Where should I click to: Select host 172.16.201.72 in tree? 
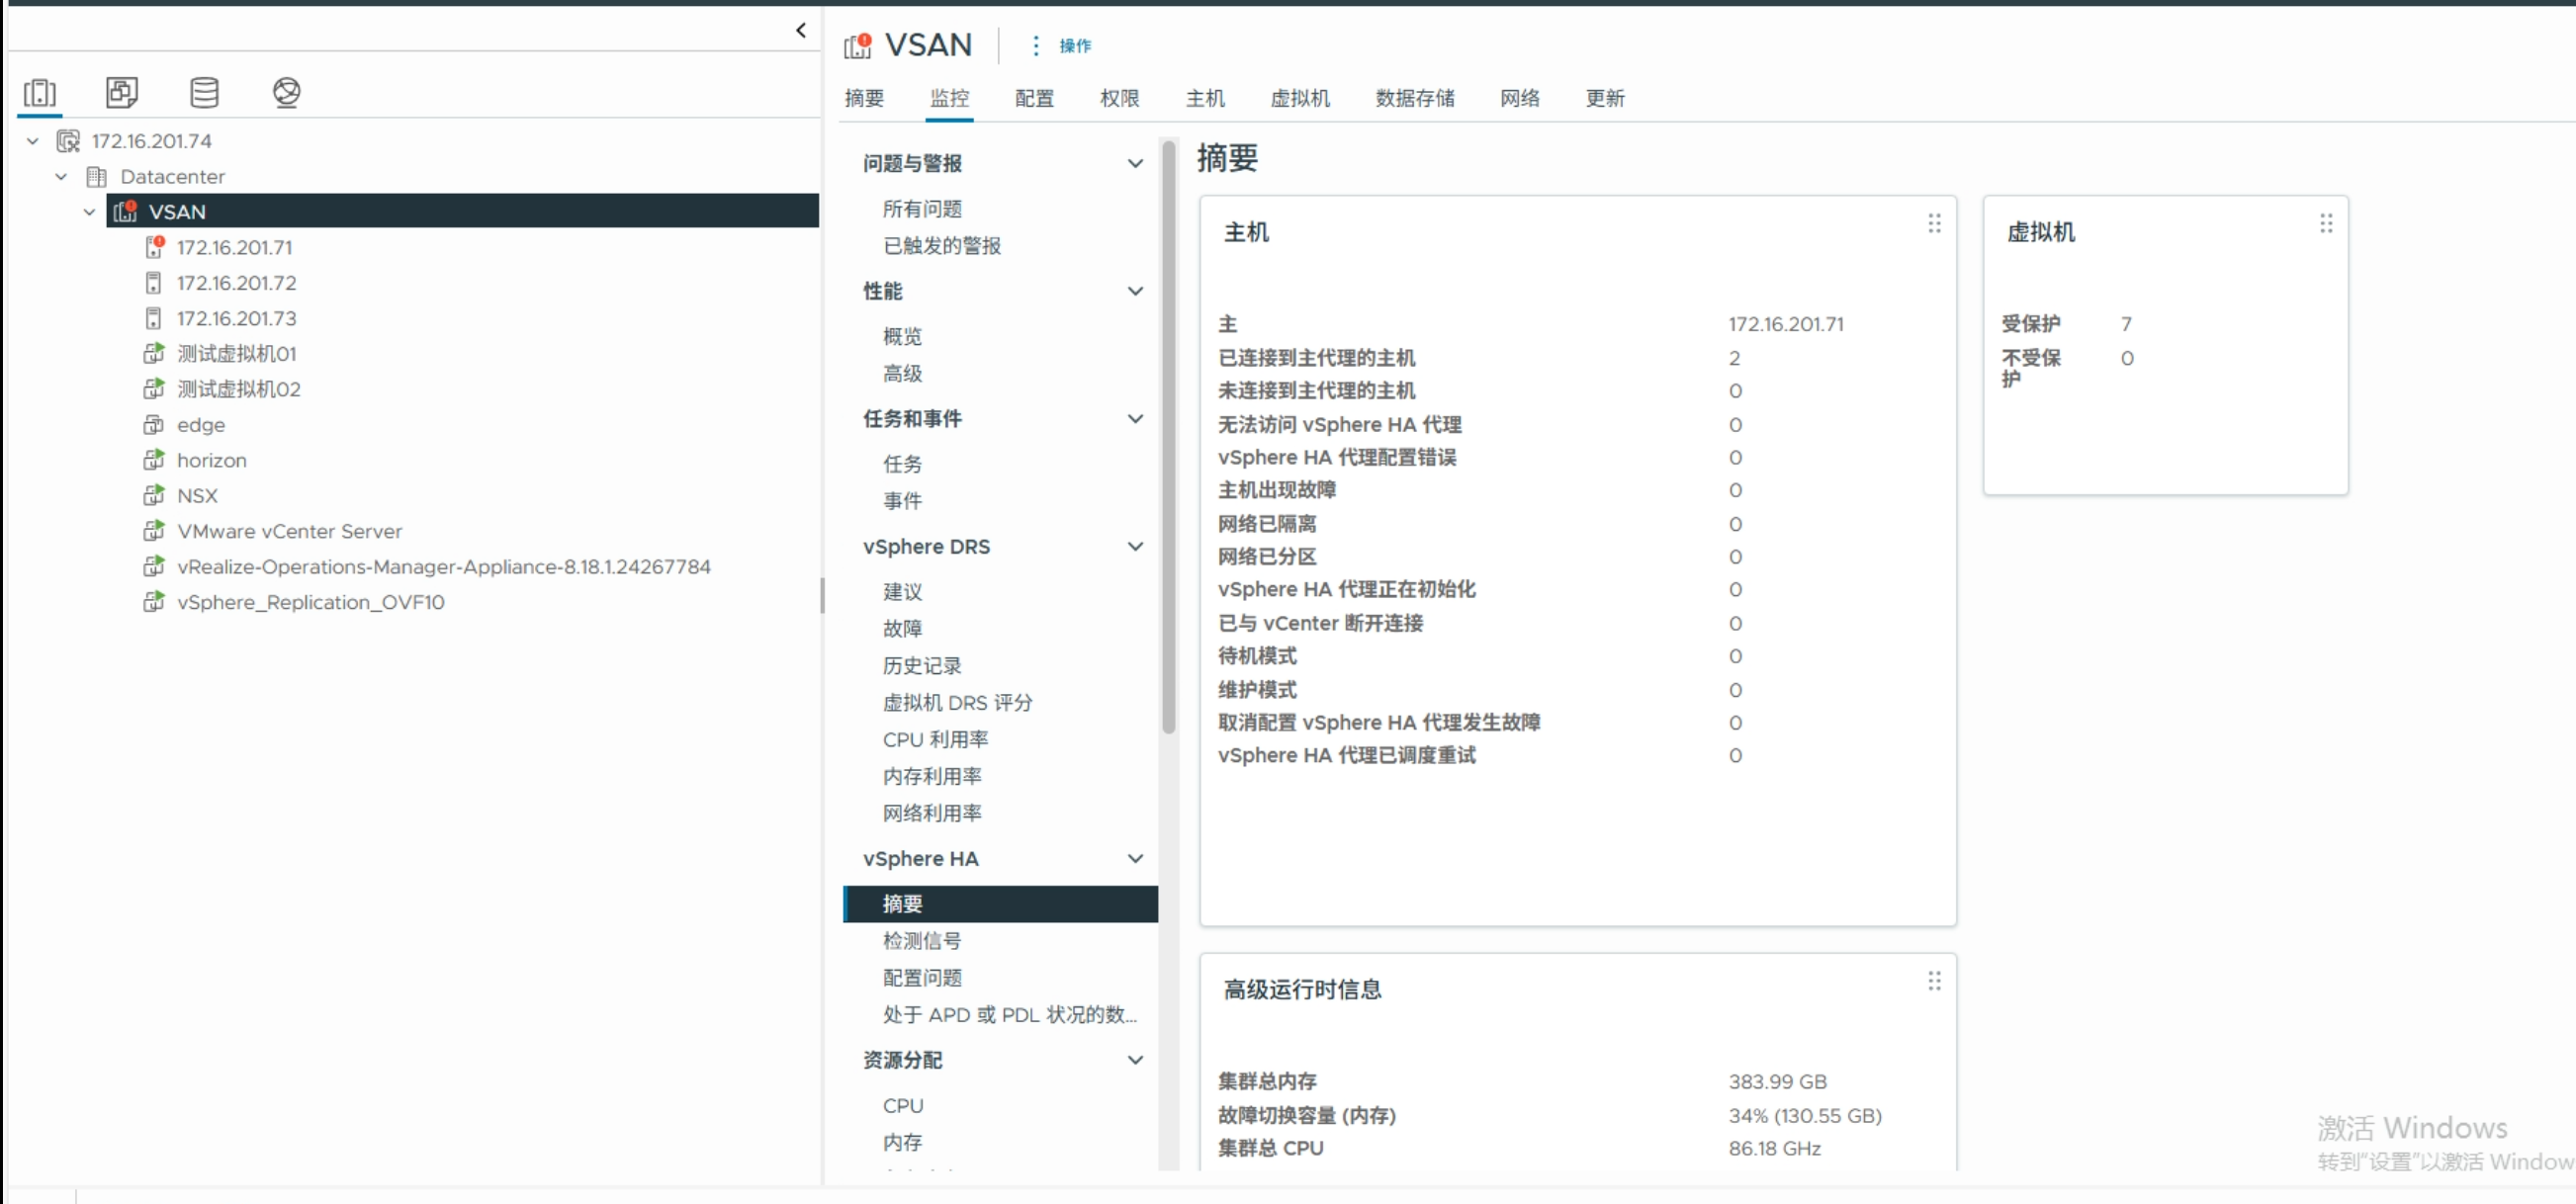236,283
